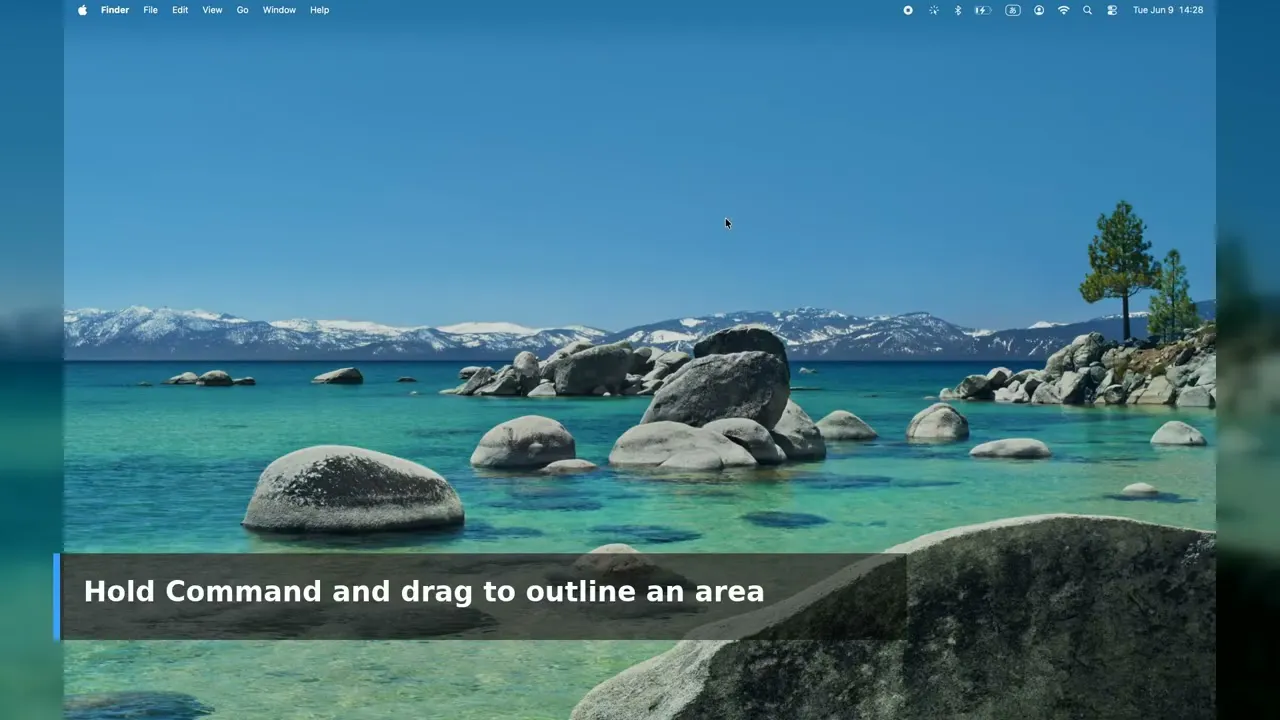Click the date and time Tue Jun 9 14:28
1280x720 pixels.
[x=1168, y=10]
